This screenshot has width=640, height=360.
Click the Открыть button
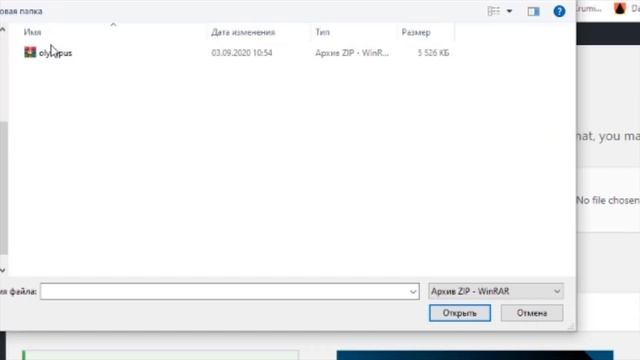click(x=460, y=313)
